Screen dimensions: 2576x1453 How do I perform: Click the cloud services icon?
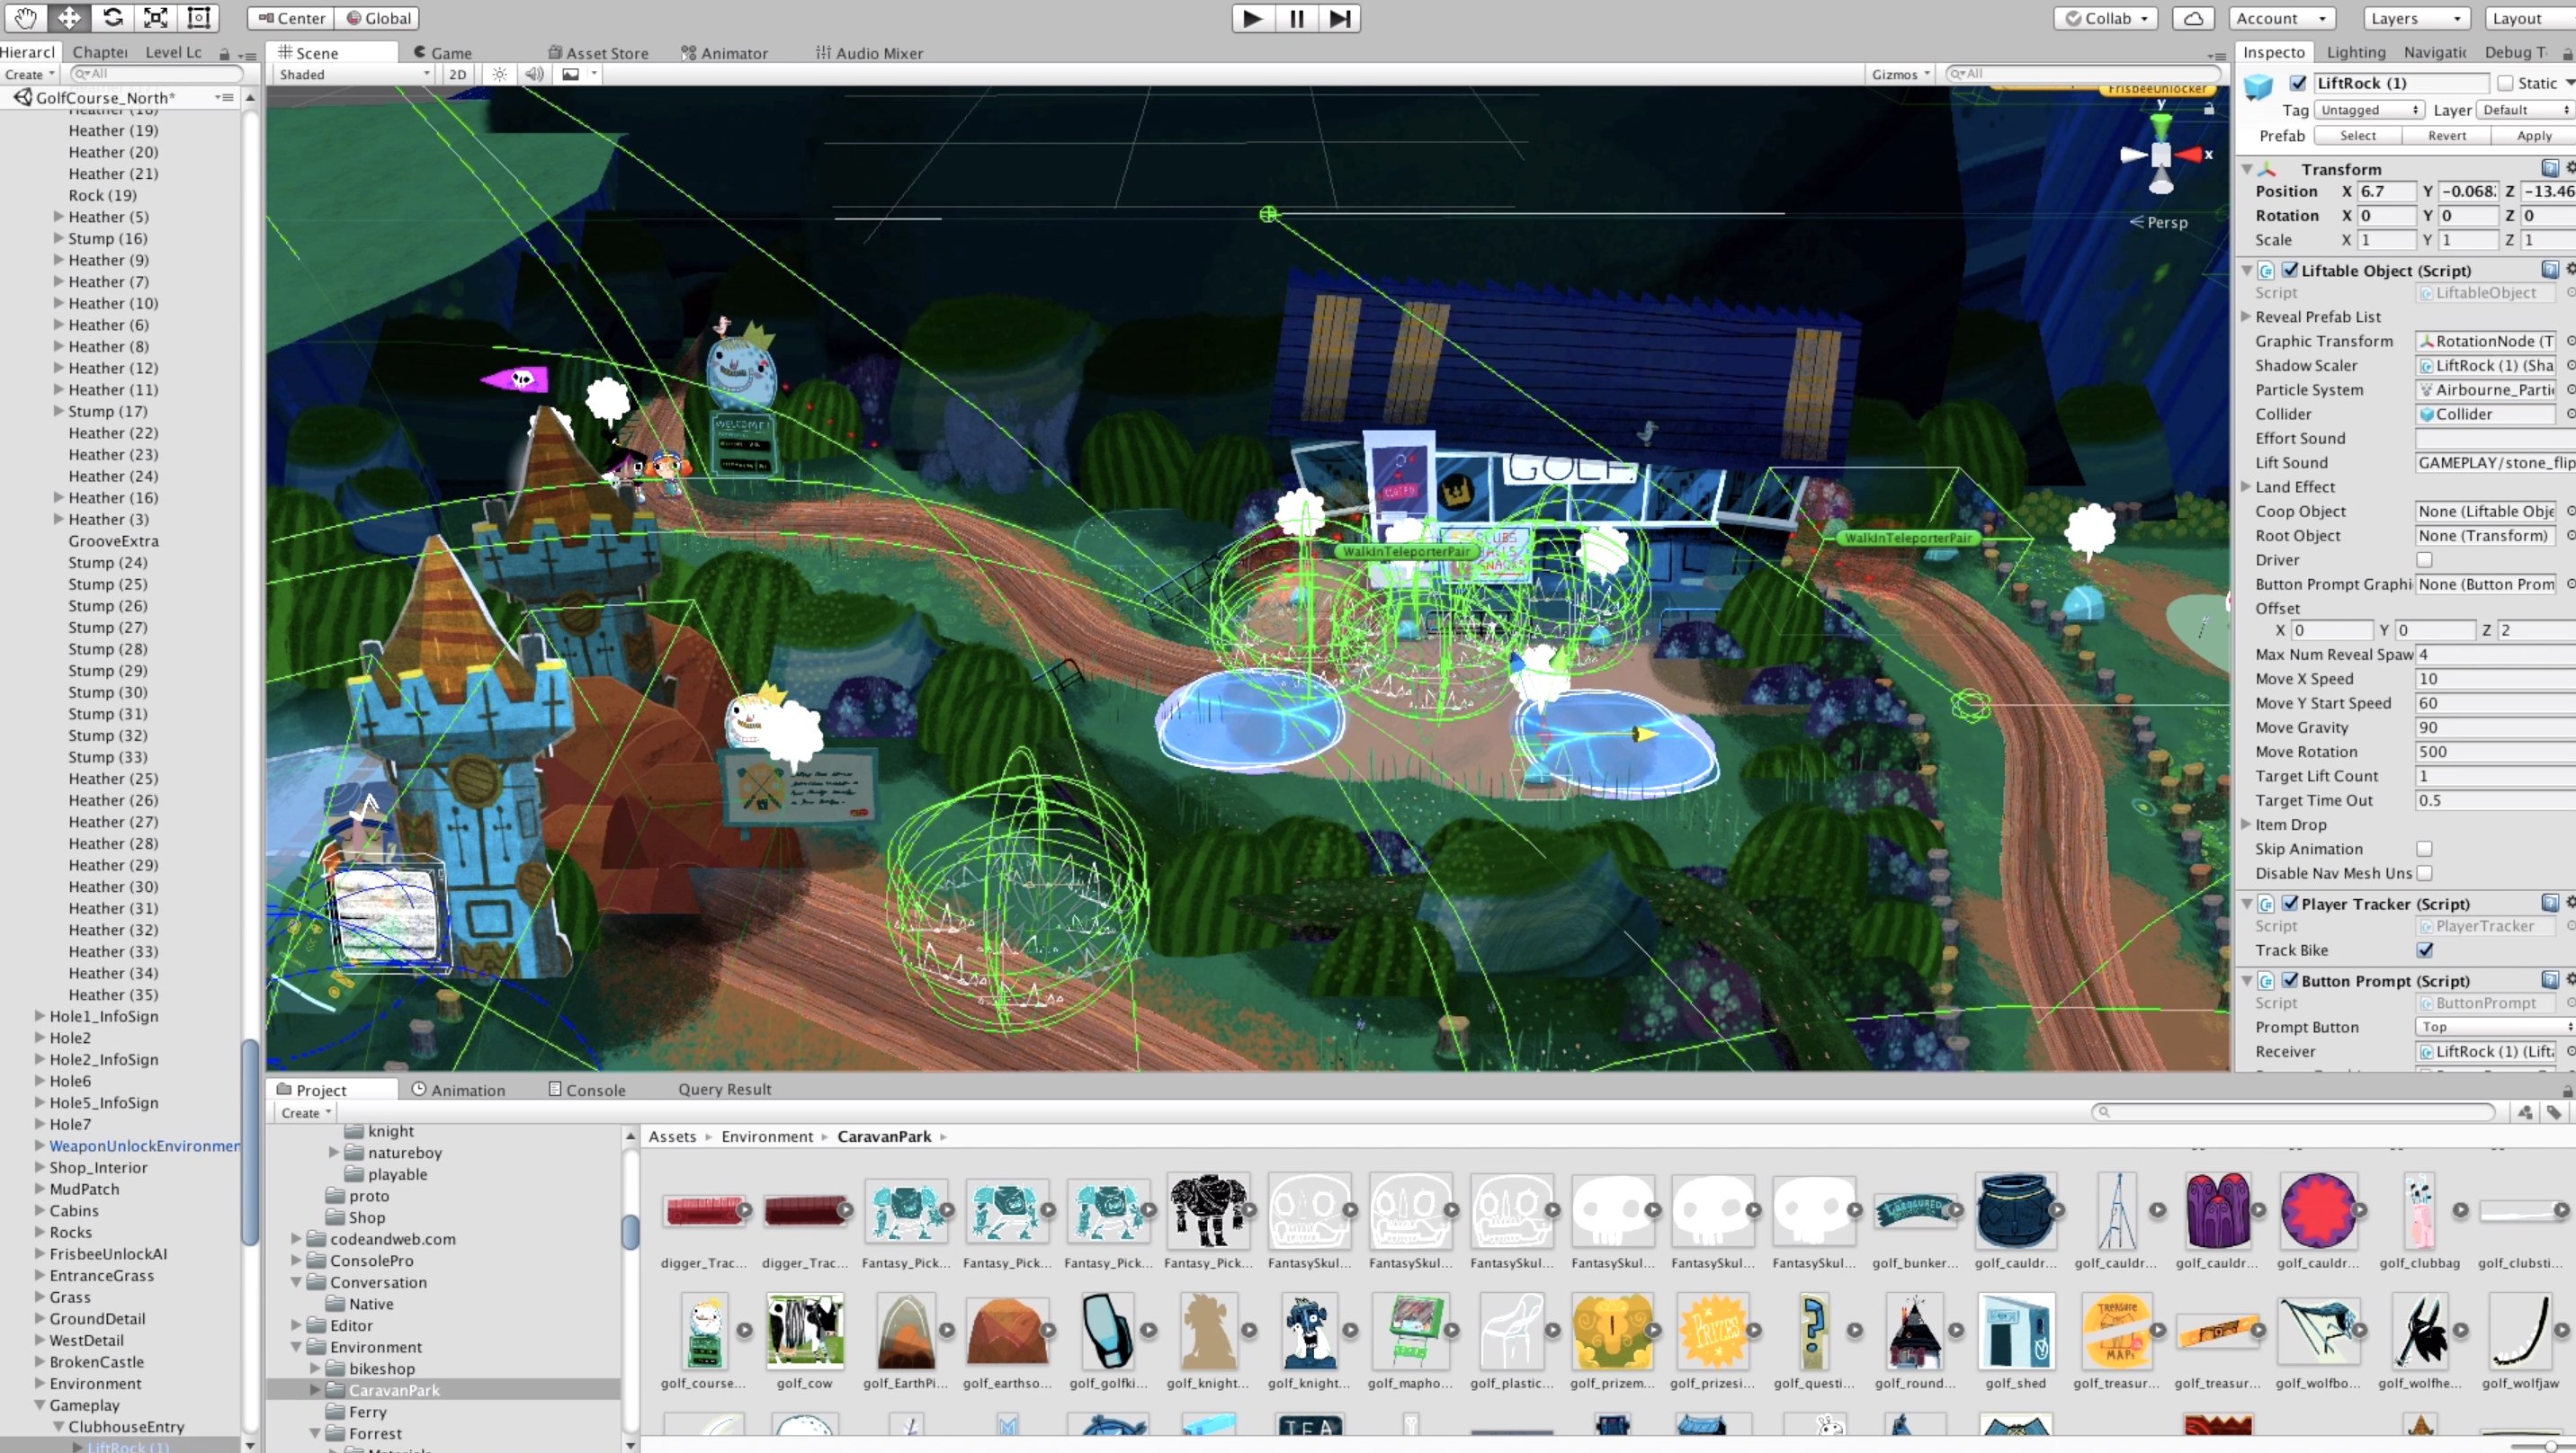click(2192, 18)
